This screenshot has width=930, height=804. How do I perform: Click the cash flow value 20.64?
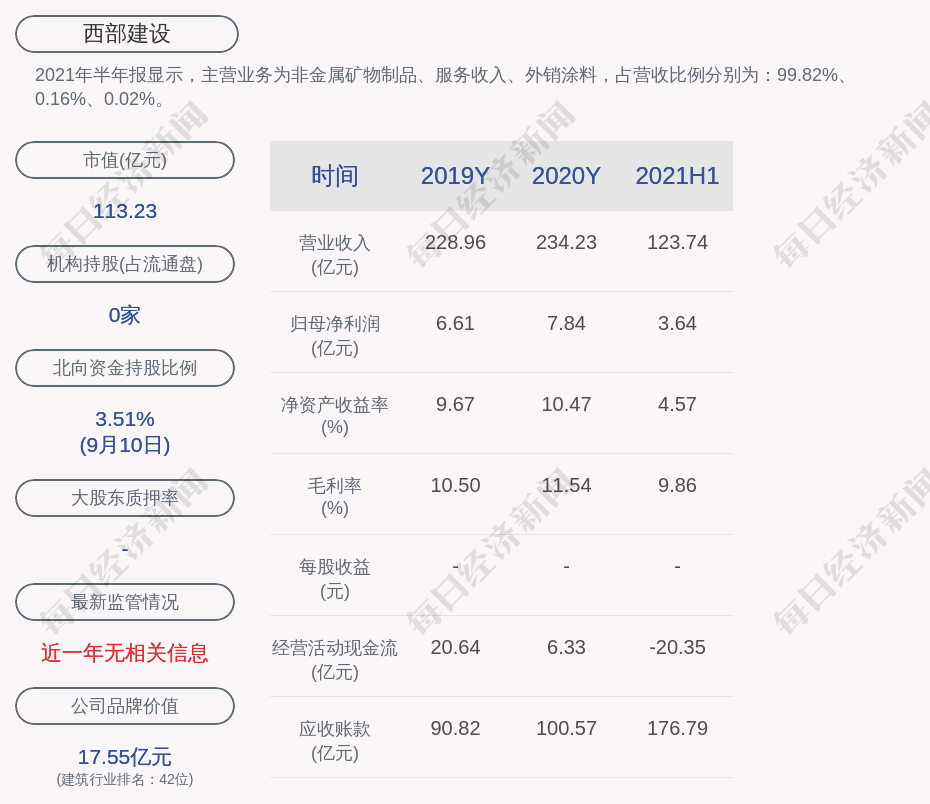coord(456,647)
